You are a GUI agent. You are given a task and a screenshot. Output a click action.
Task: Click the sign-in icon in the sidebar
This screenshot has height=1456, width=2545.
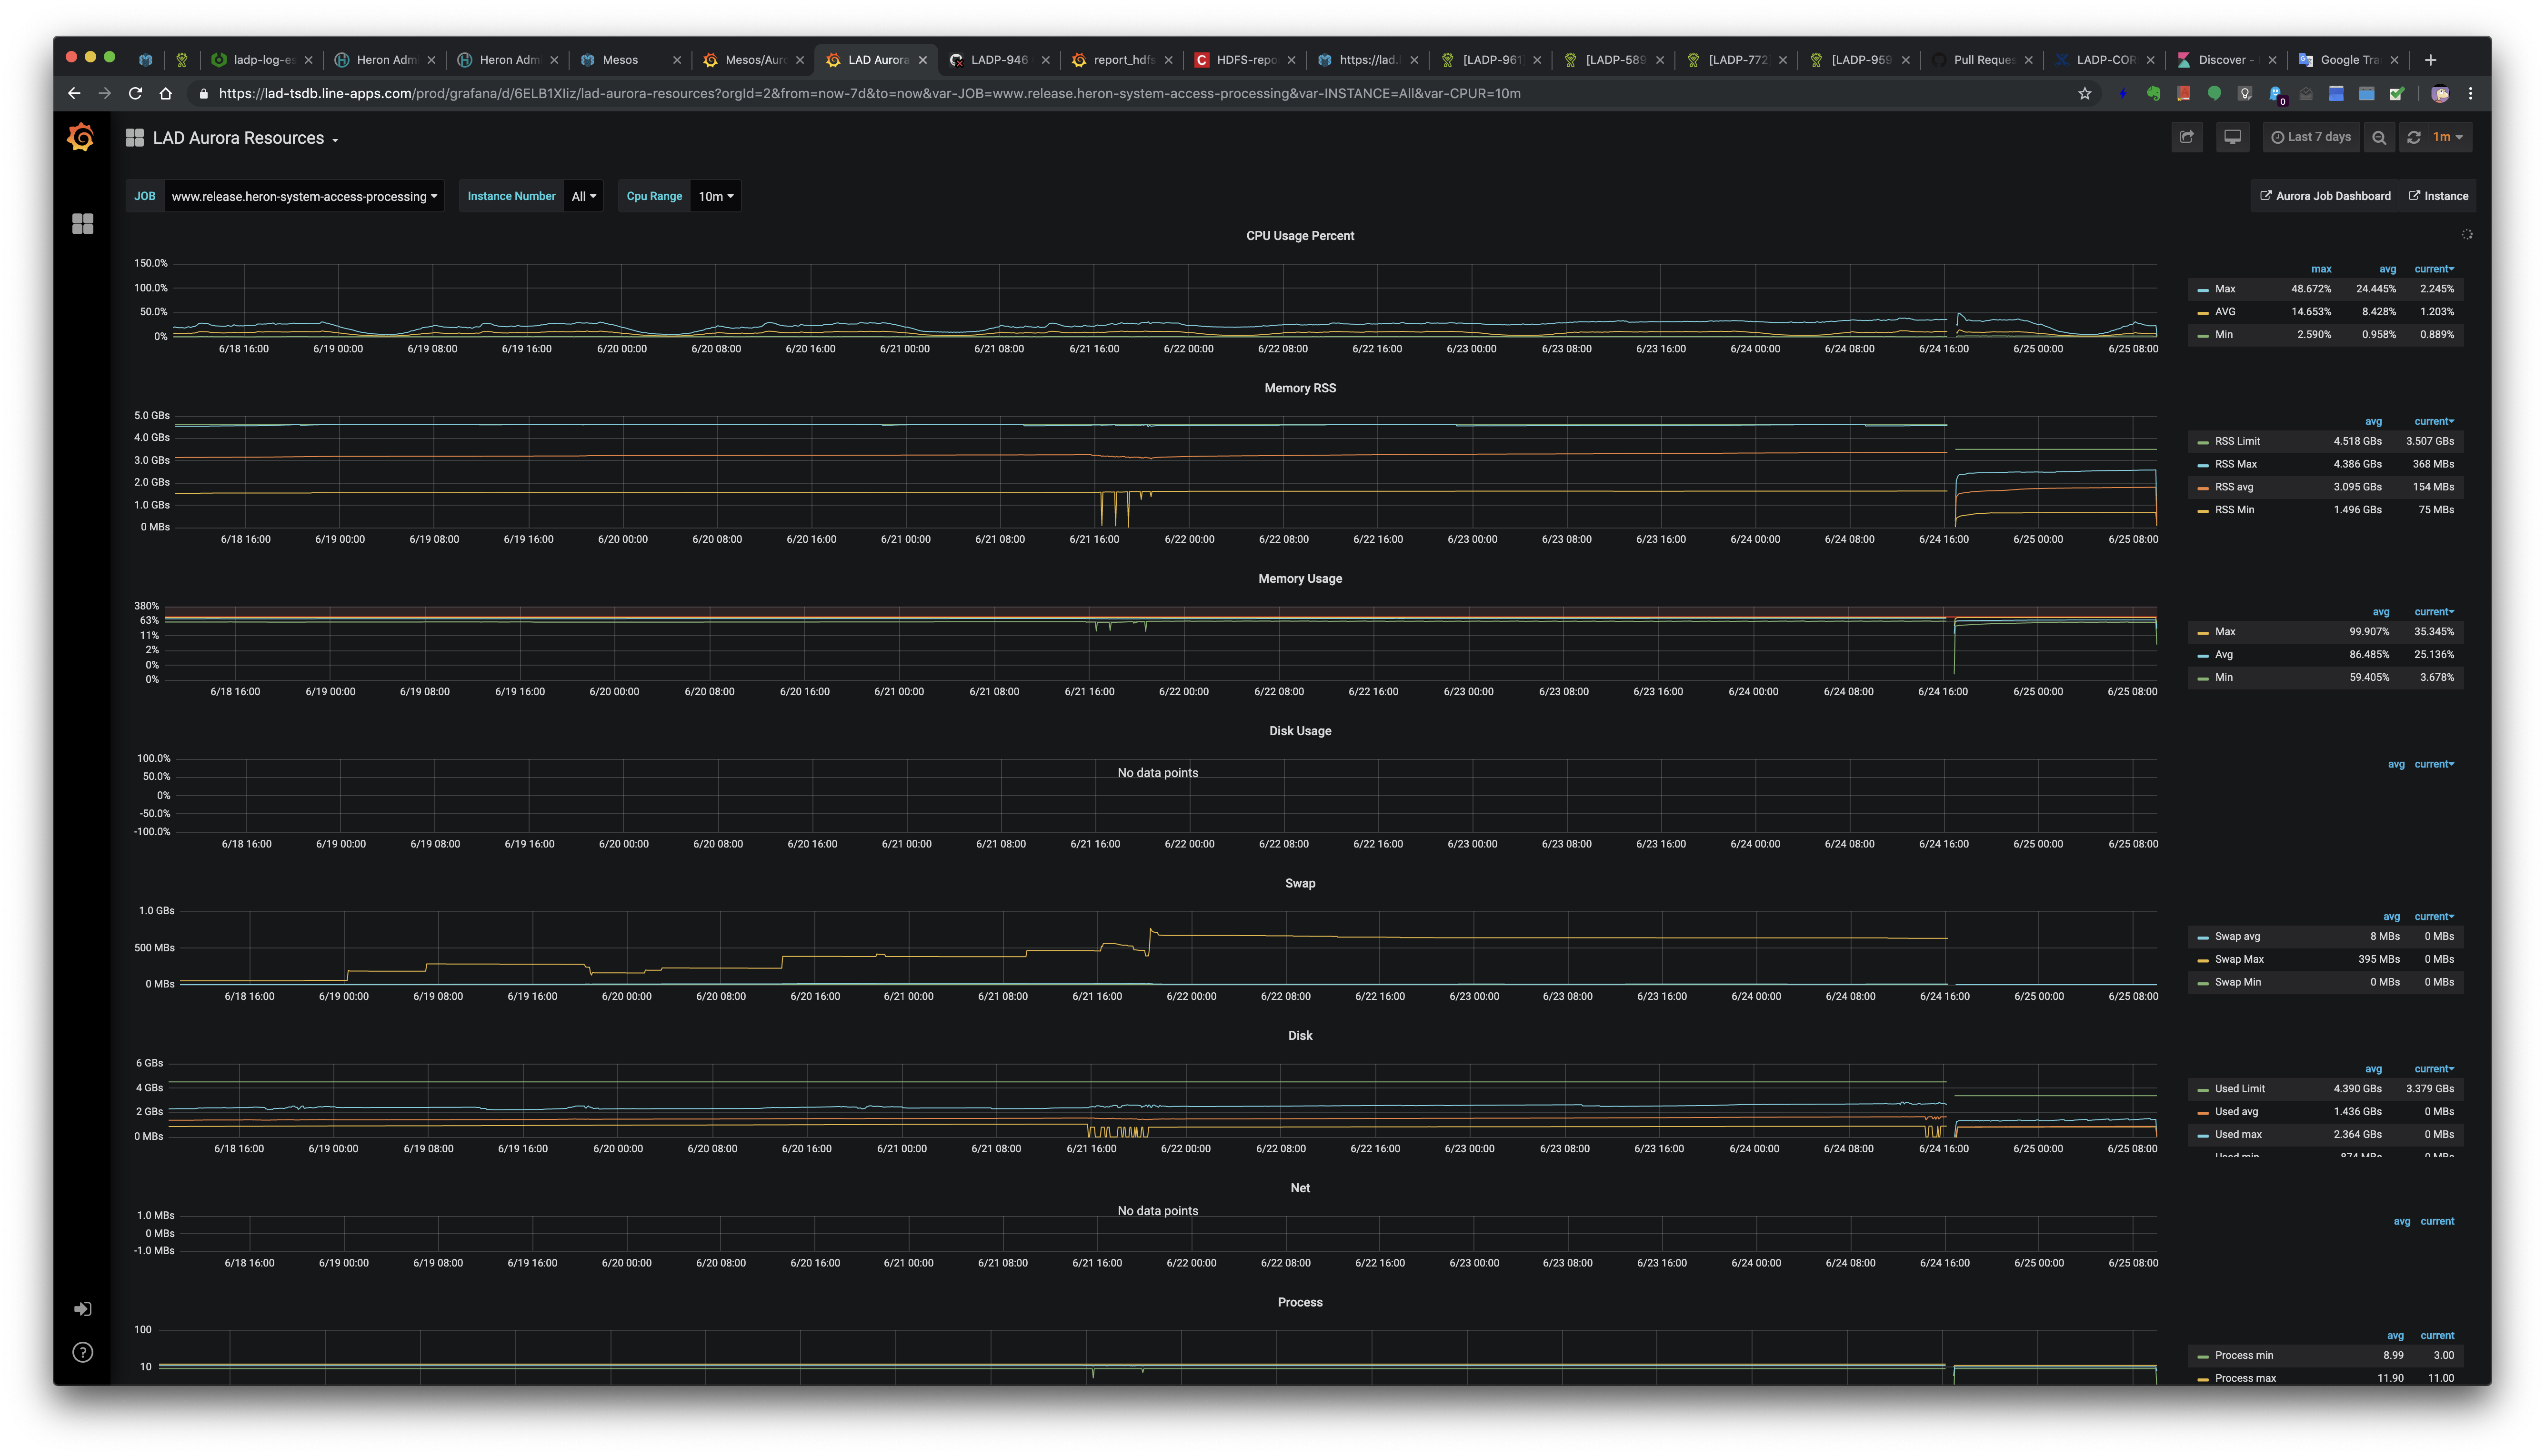click(83, 1309)
